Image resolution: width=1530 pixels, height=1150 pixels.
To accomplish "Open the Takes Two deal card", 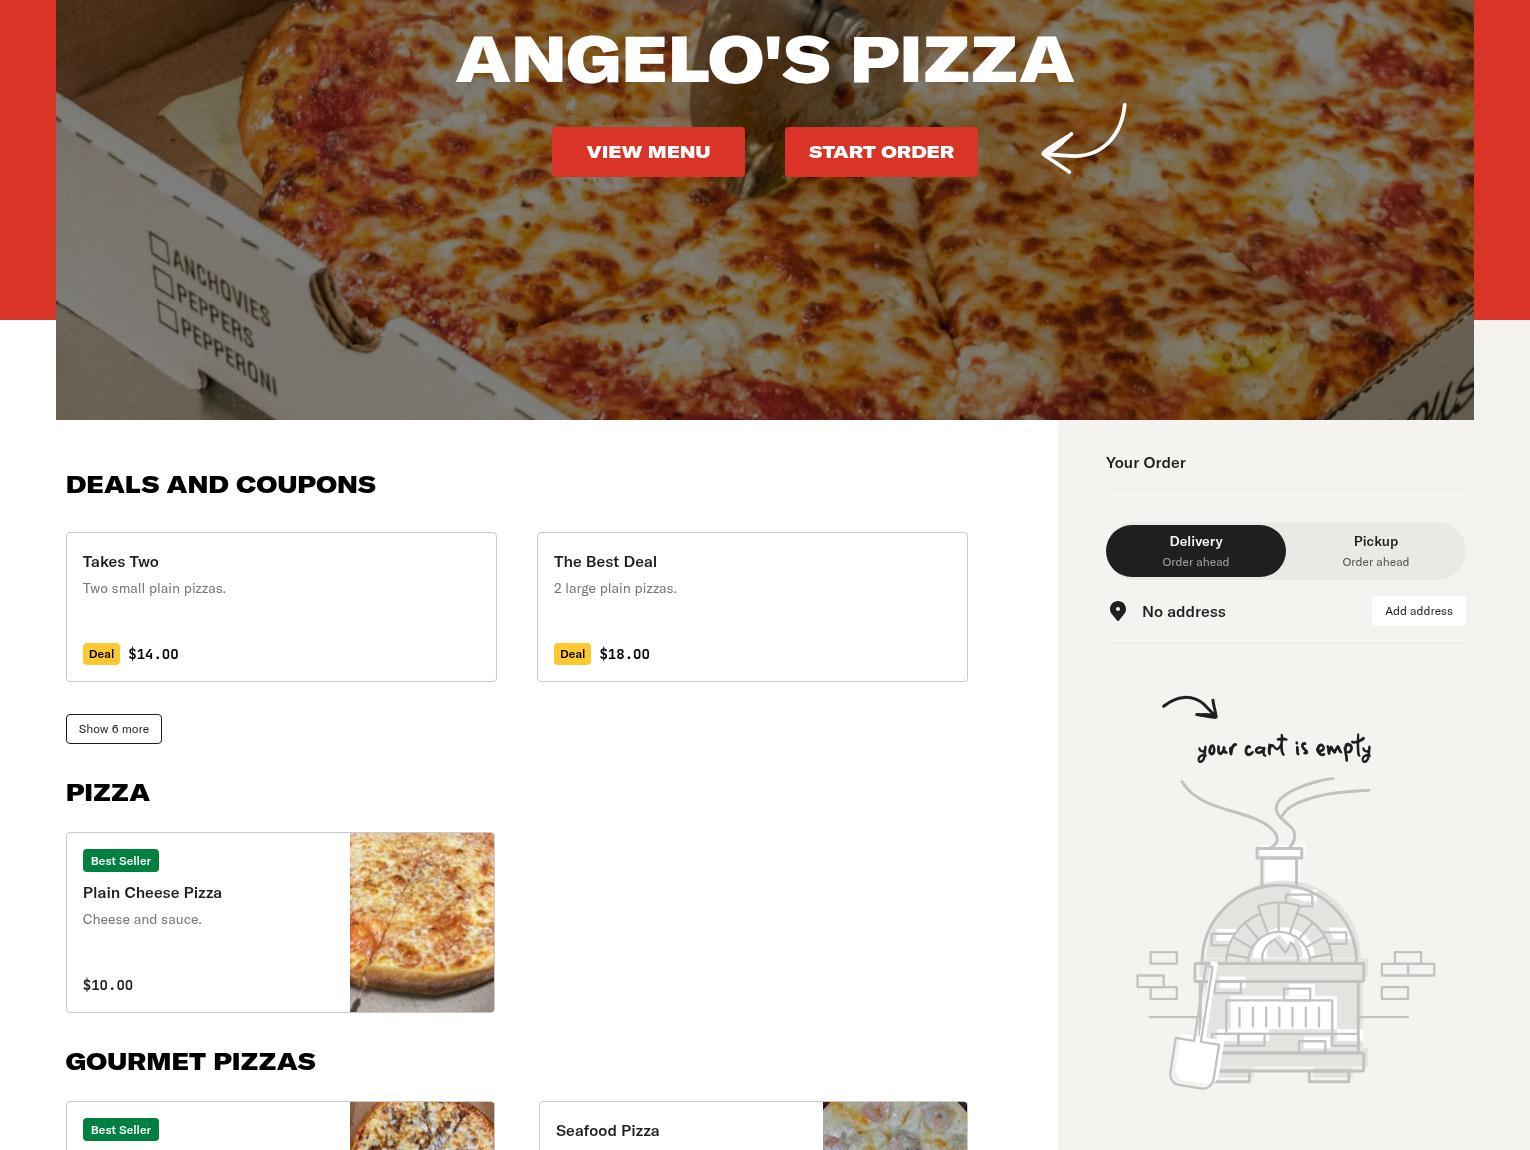I will coord(281,607).
